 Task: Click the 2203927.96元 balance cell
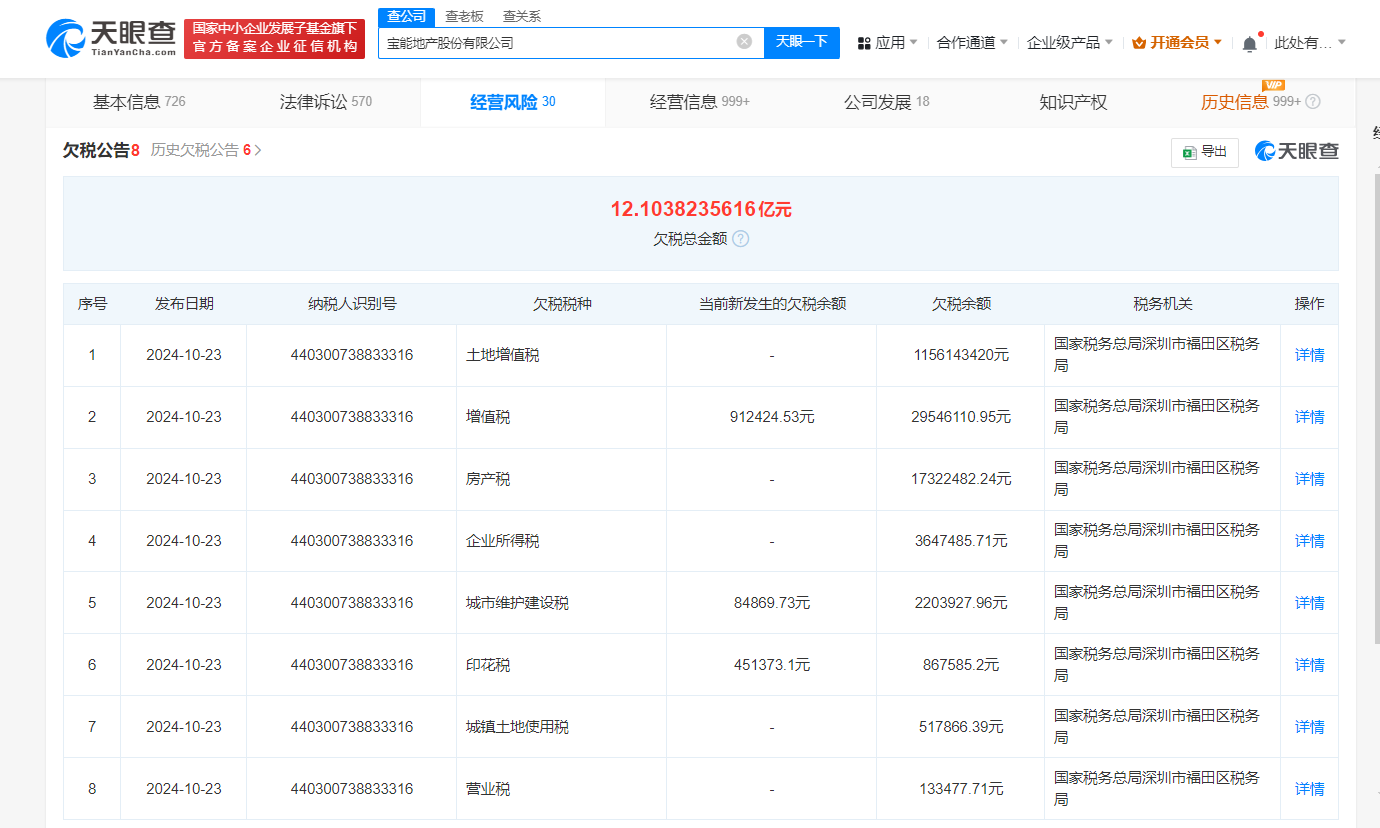click(x=960, y=603)
